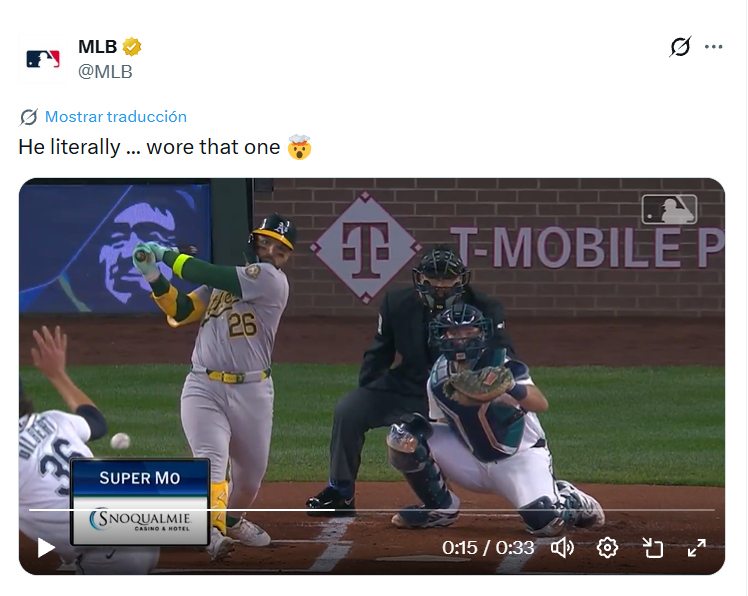Viewport: 748px width, 596px height.
Task: Open the @MLB handle link
Action: coord(105,71)
